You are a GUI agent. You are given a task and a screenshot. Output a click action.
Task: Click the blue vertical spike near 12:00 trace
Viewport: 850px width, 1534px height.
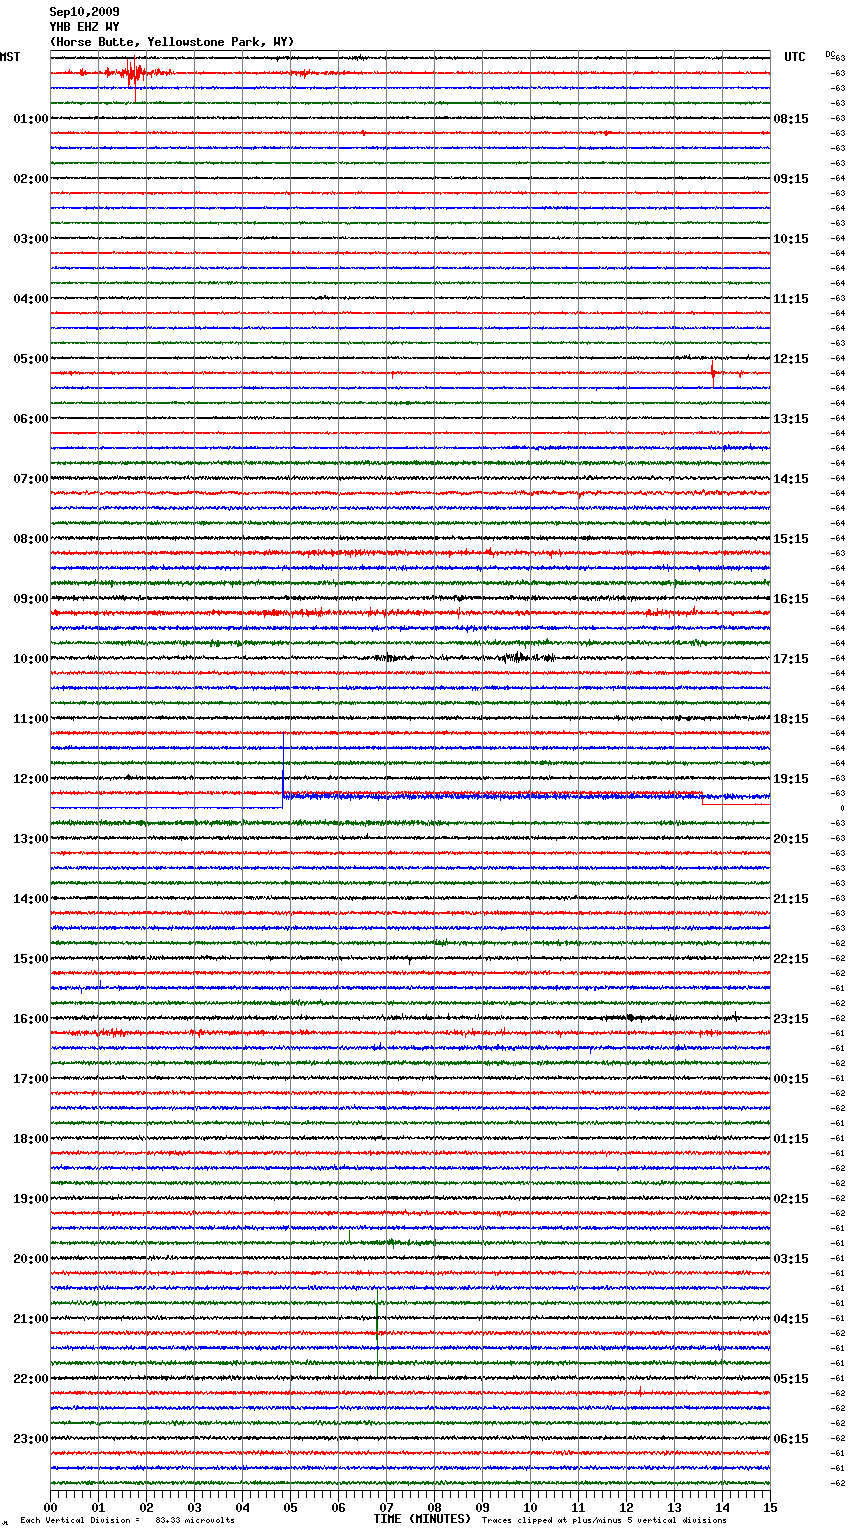(283, 768)
